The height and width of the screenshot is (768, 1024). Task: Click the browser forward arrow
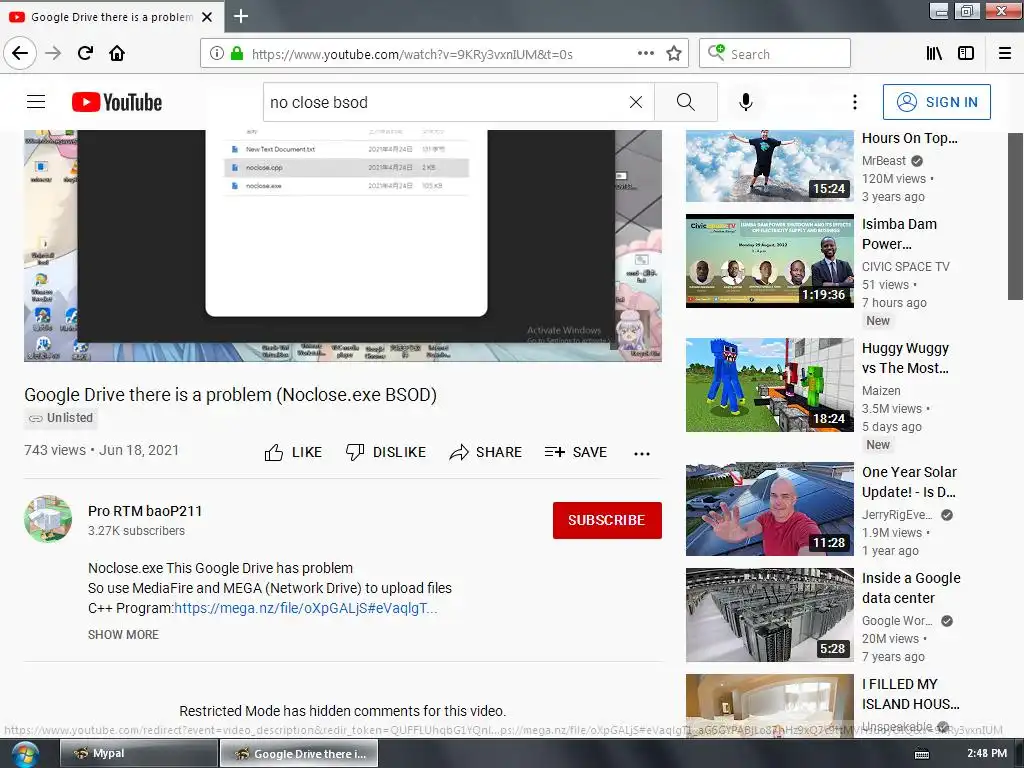[54, 53]
